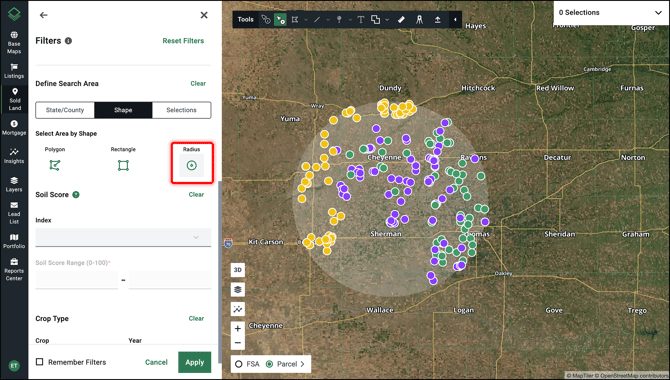Switch to the State/County tab

pos(65,110)
